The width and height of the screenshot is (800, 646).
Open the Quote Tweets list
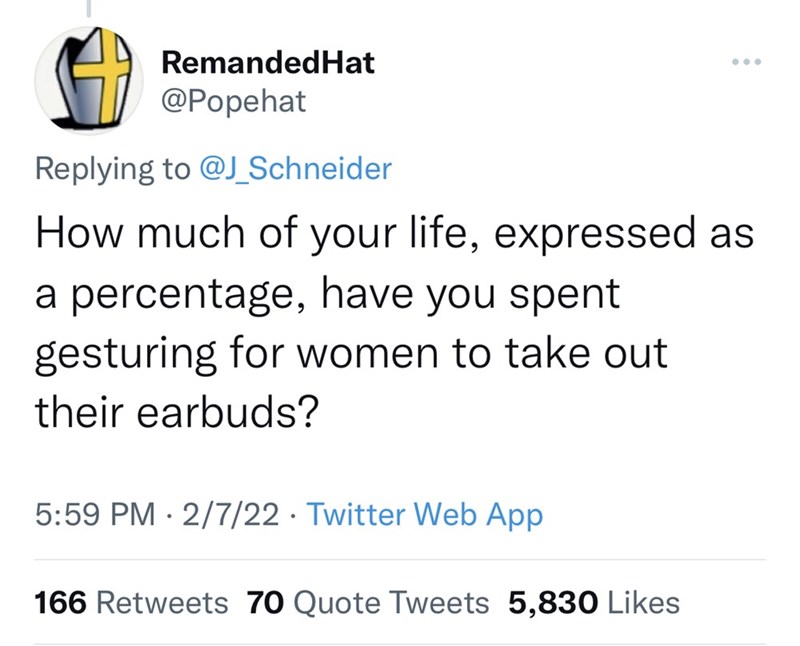[x=393, y=602]
